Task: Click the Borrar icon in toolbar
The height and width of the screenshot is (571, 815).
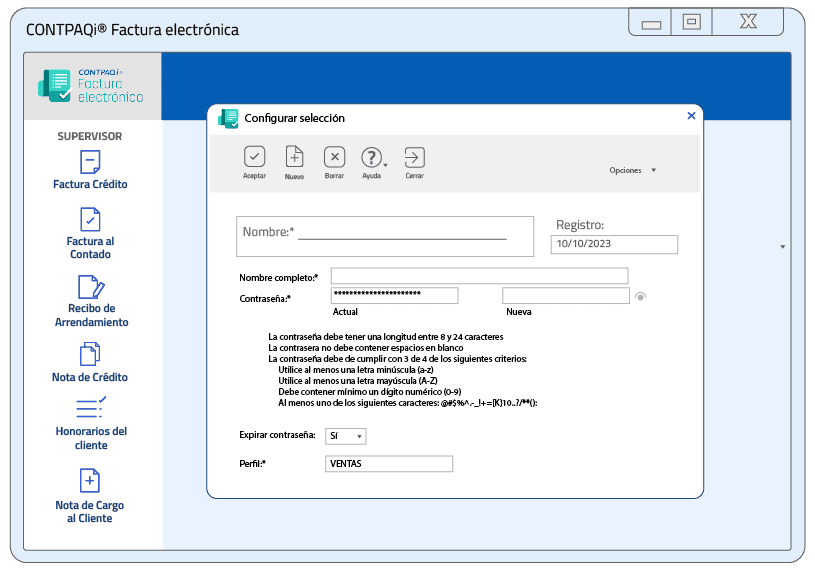Action: 334,156
